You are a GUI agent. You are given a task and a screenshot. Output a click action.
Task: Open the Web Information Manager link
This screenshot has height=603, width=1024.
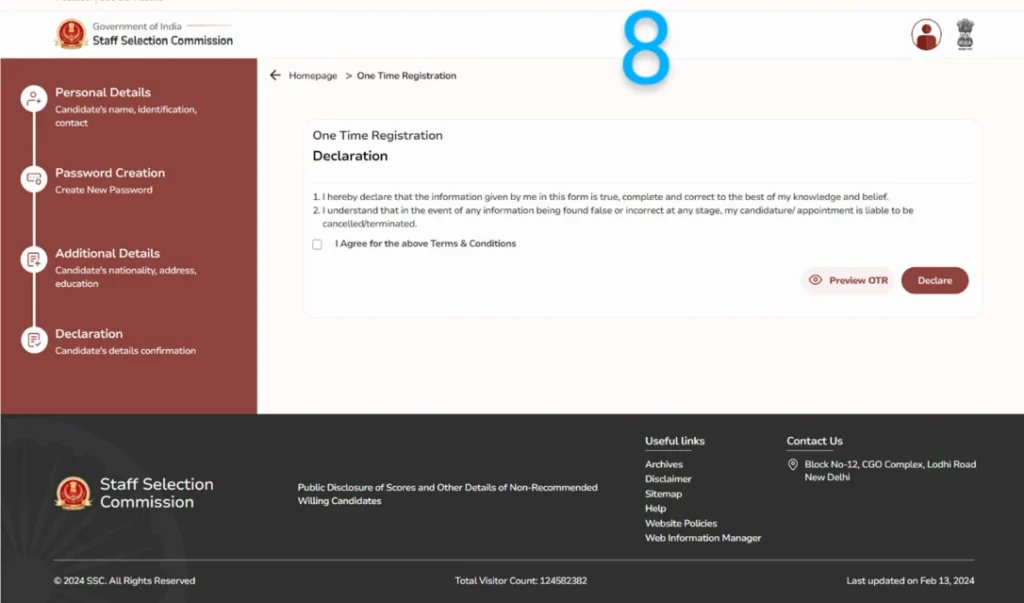pos(703,538)
